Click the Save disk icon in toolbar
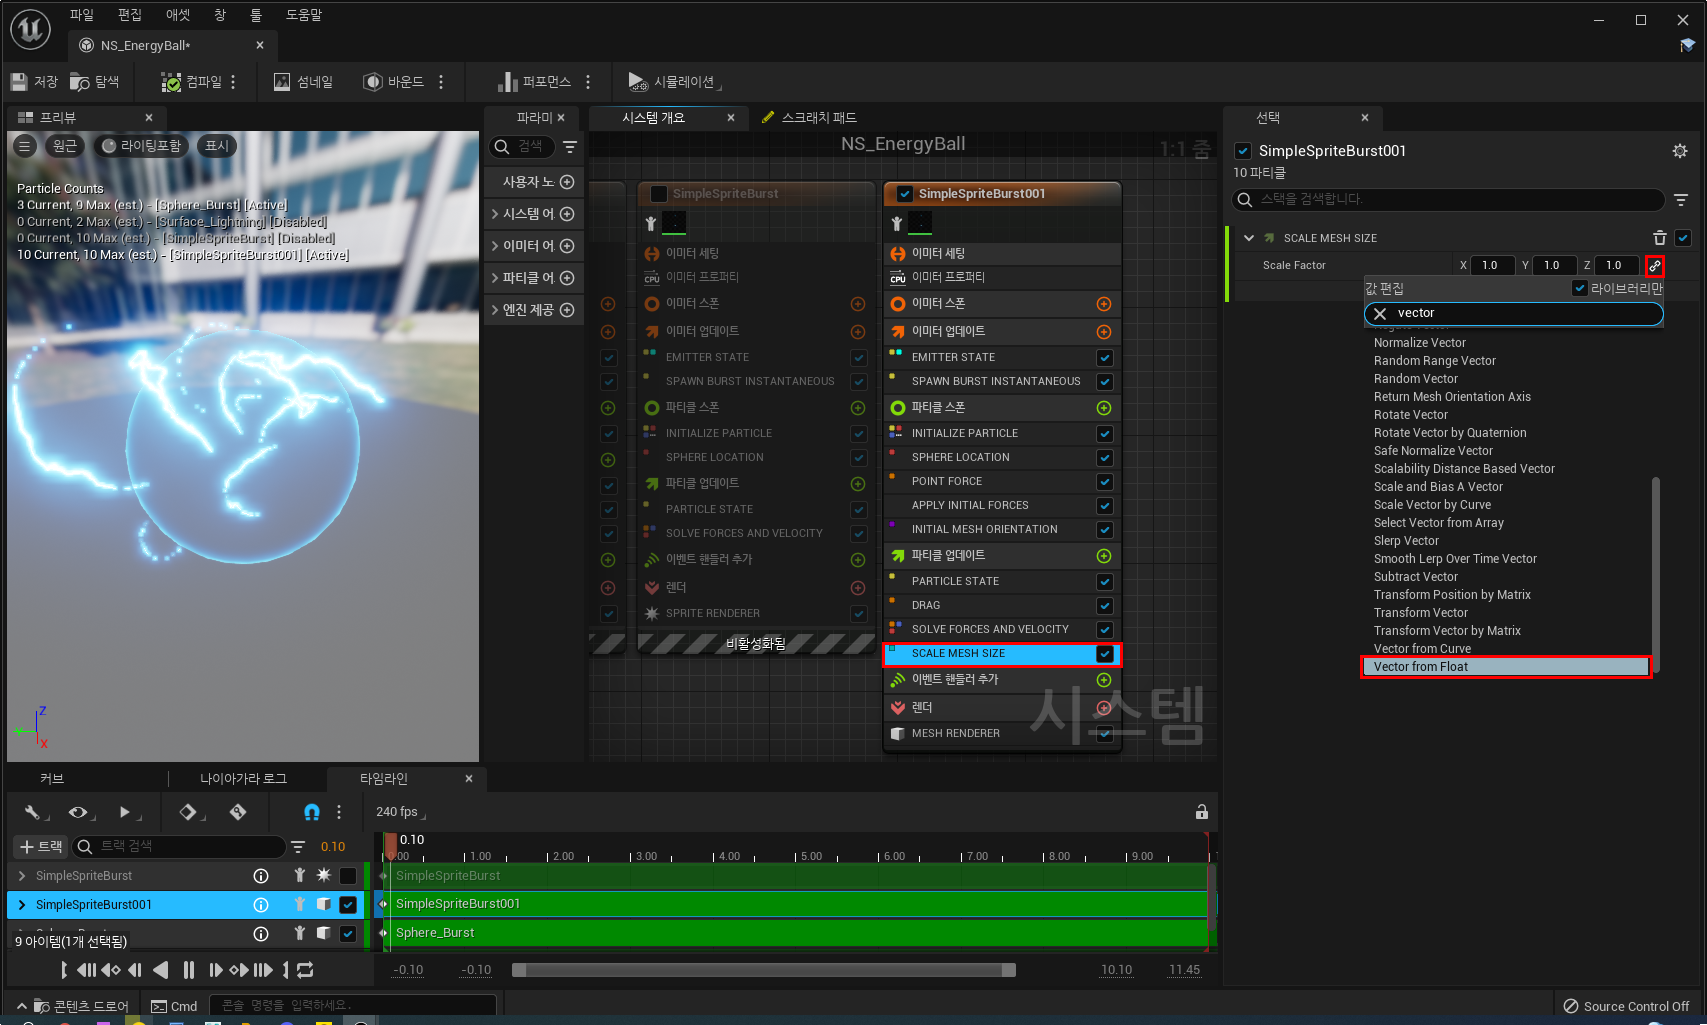Screen dimensions: 1707x1025 coord(19,82)
